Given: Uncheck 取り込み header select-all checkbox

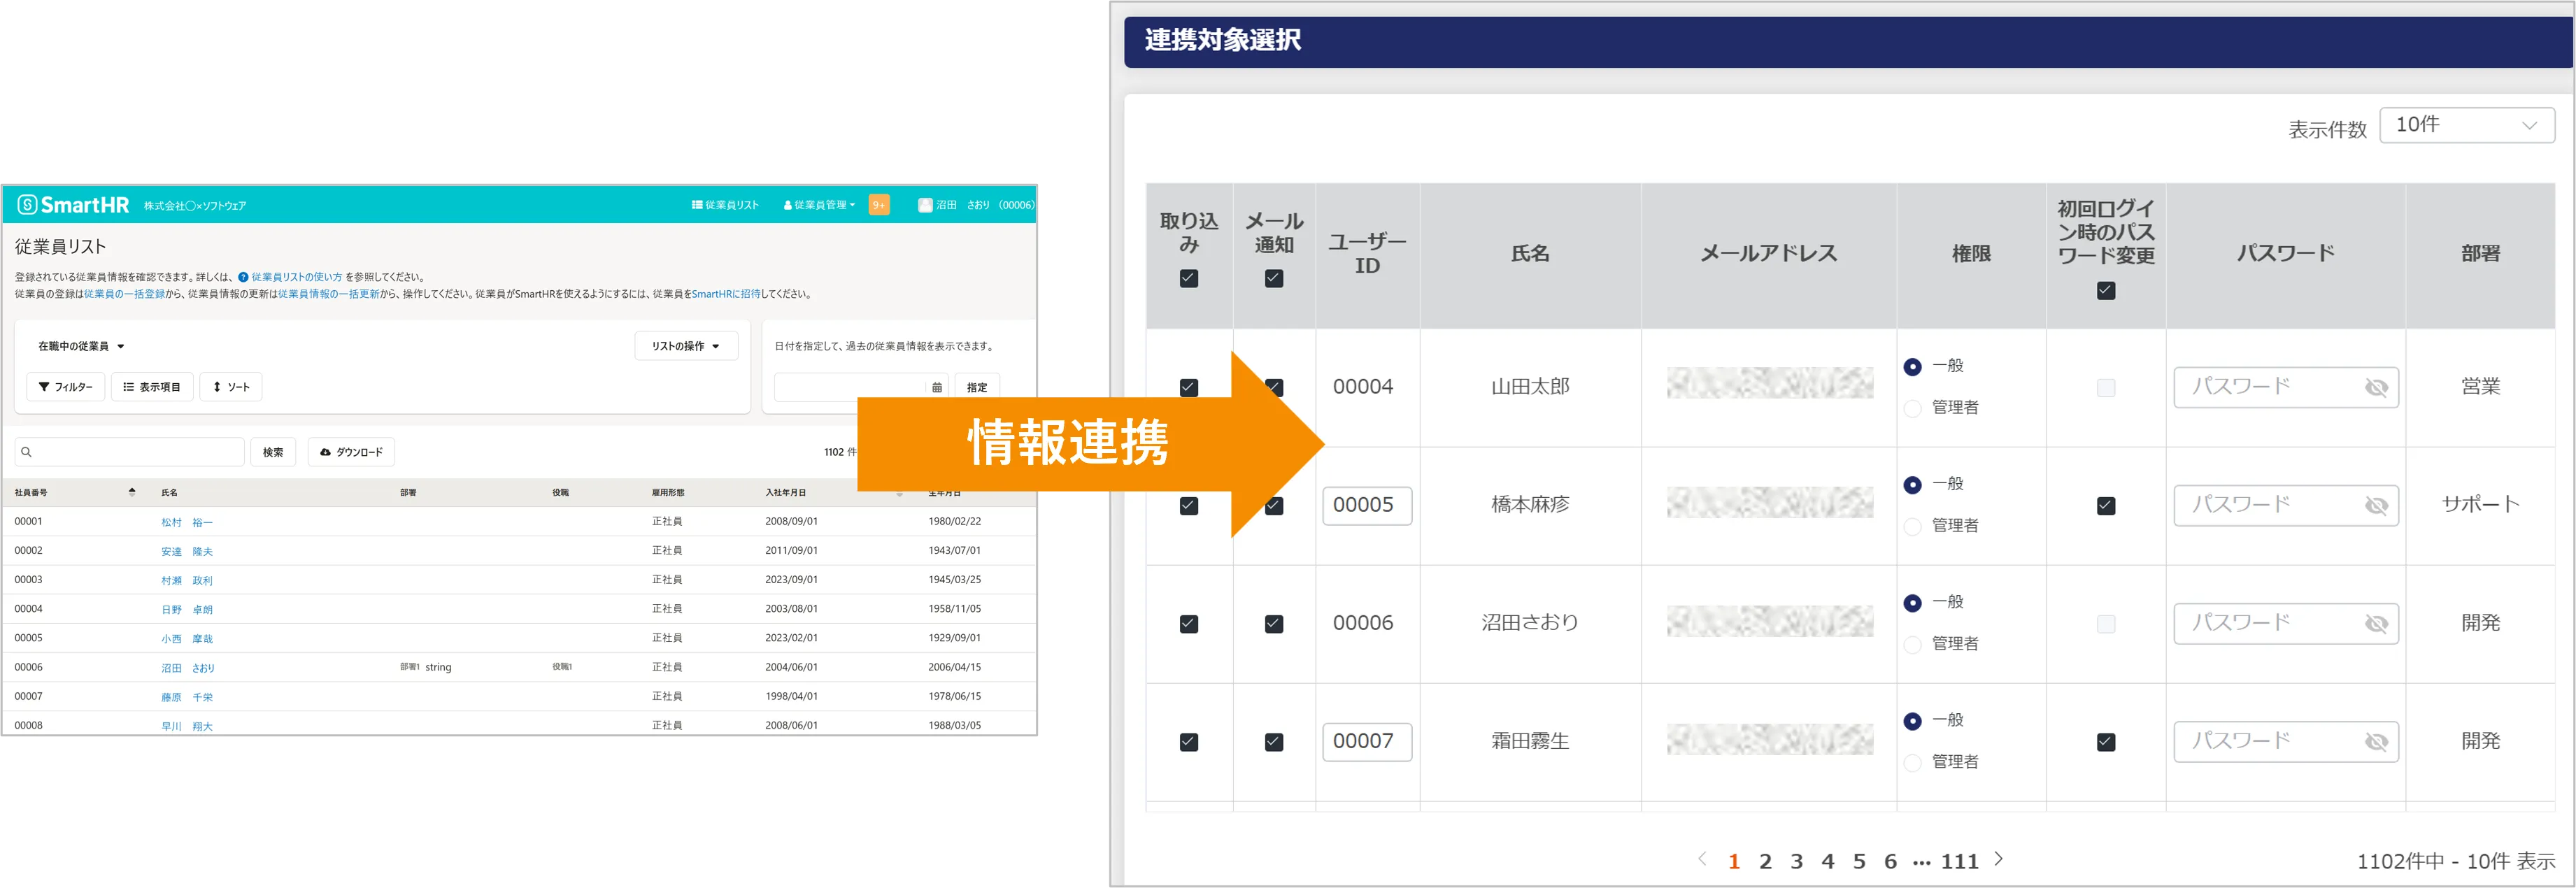Looking at the screenshot, I should coord(1188,279).
